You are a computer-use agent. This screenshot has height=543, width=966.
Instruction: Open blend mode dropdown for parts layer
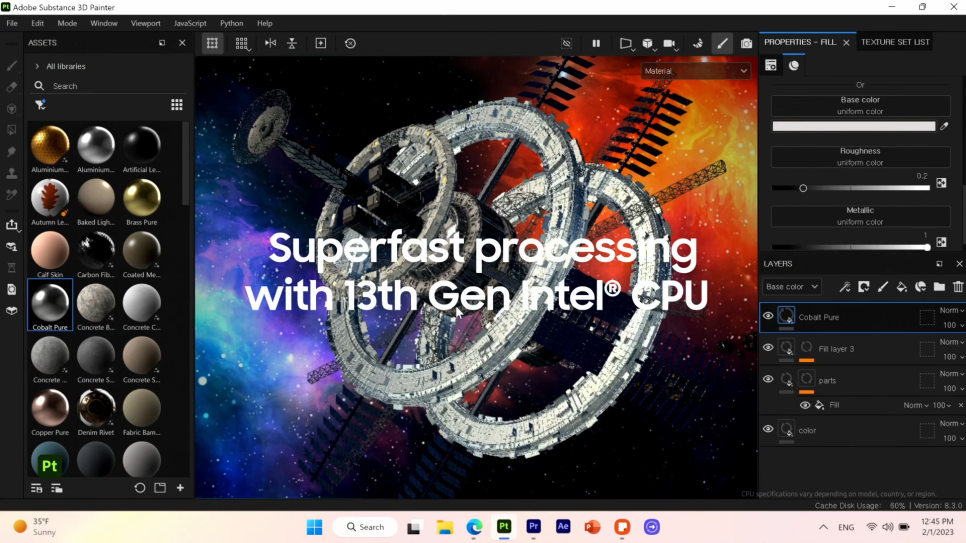pos(951,374)
